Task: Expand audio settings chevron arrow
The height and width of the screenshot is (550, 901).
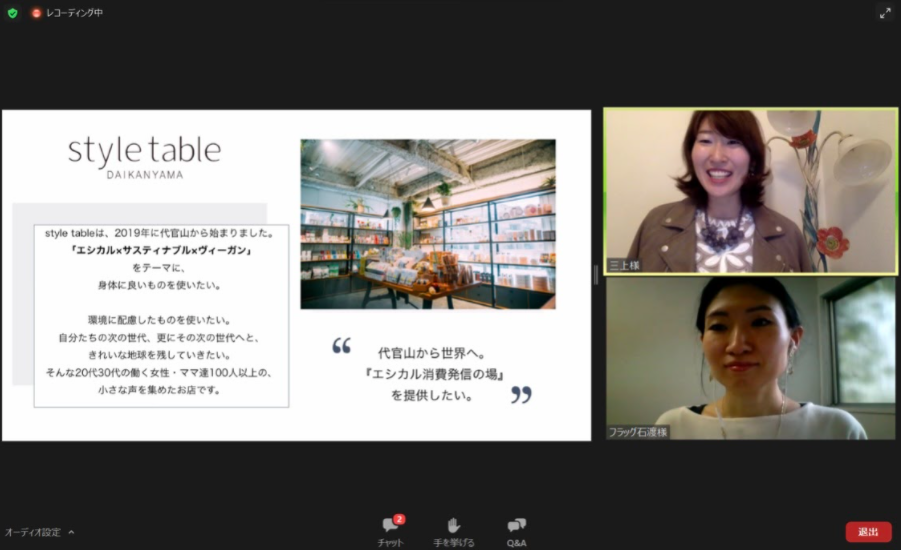Action: click(x=71, y=532)
